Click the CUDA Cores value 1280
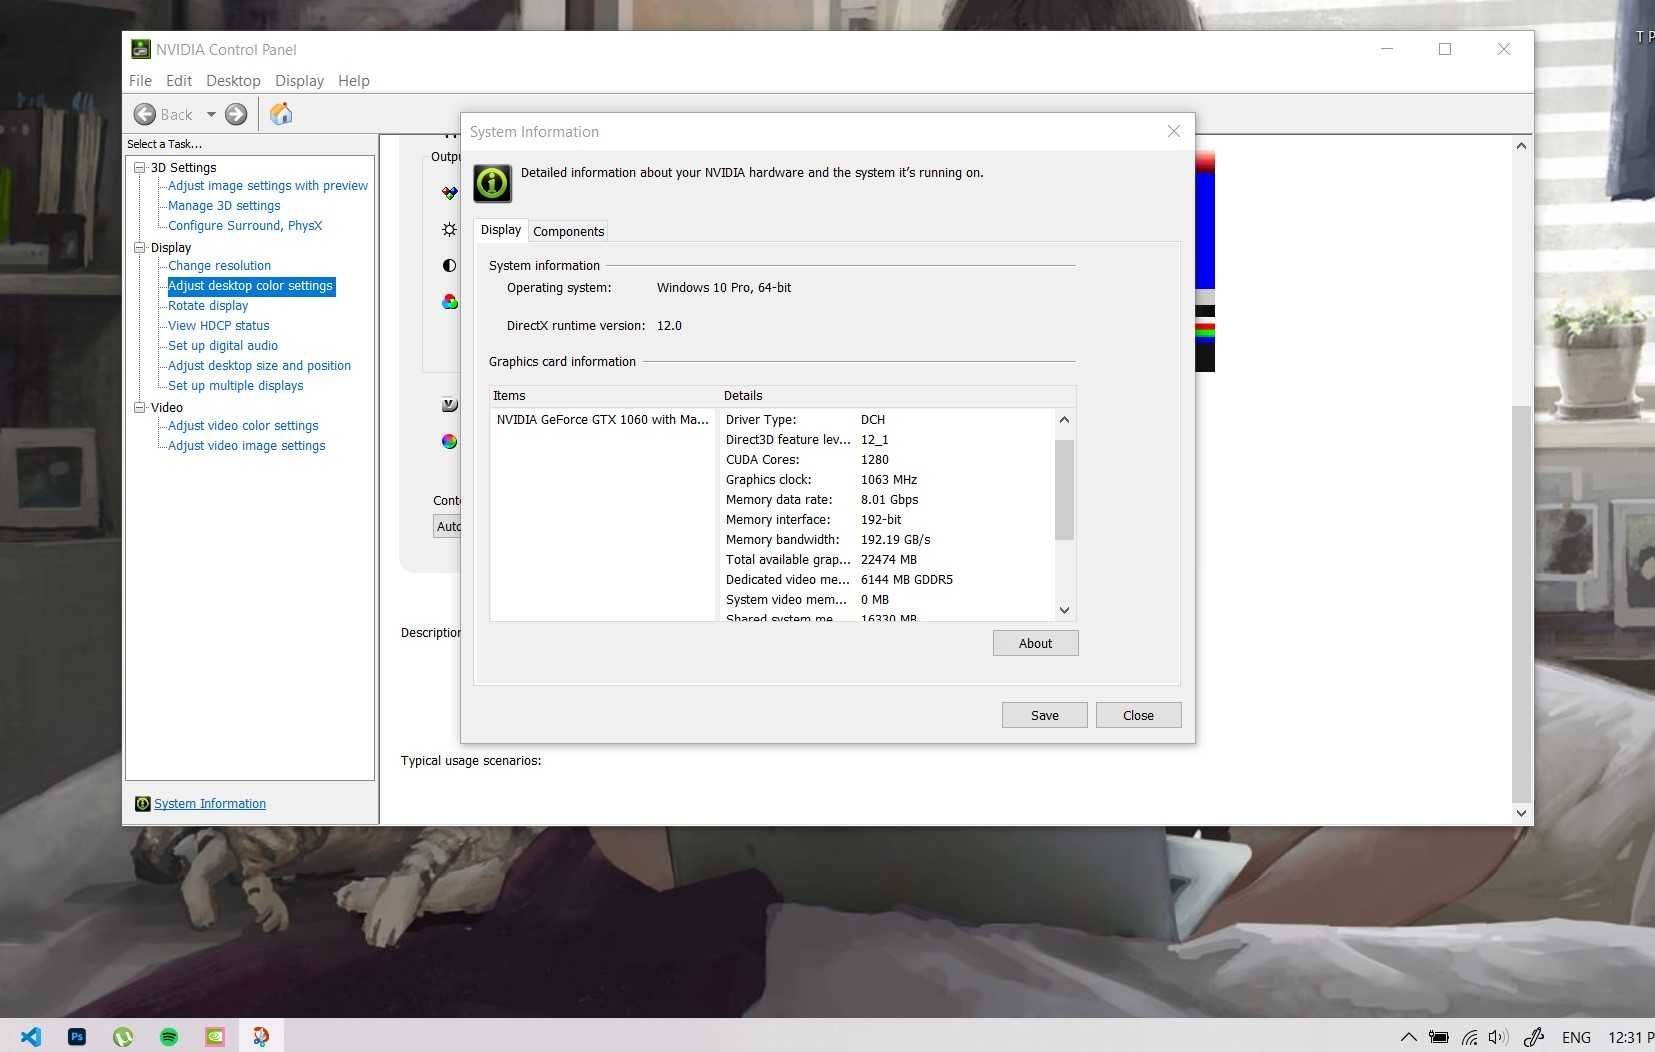Viewport: 1655px width, 1052px height. 874,460
